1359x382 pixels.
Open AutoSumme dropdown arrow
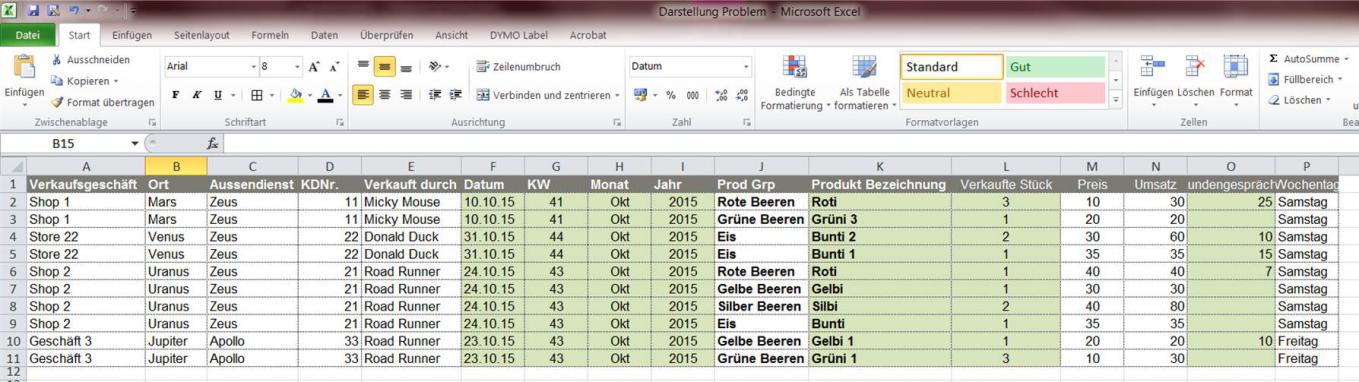point(1346,59)
